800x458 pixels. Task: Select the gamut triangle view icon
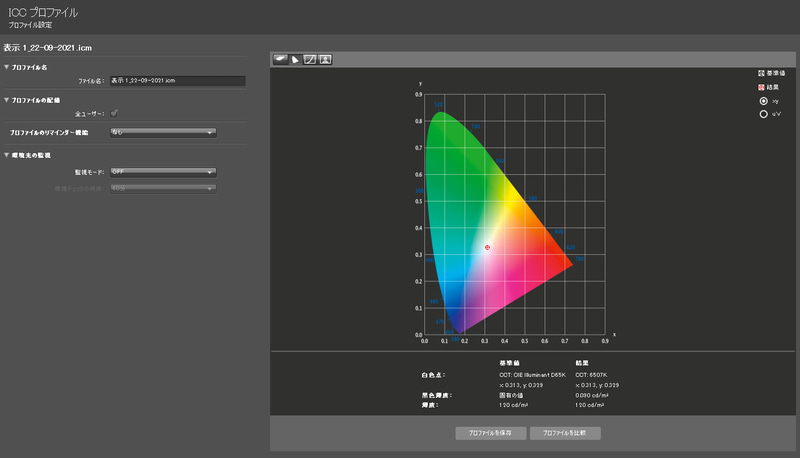[295, 60]
